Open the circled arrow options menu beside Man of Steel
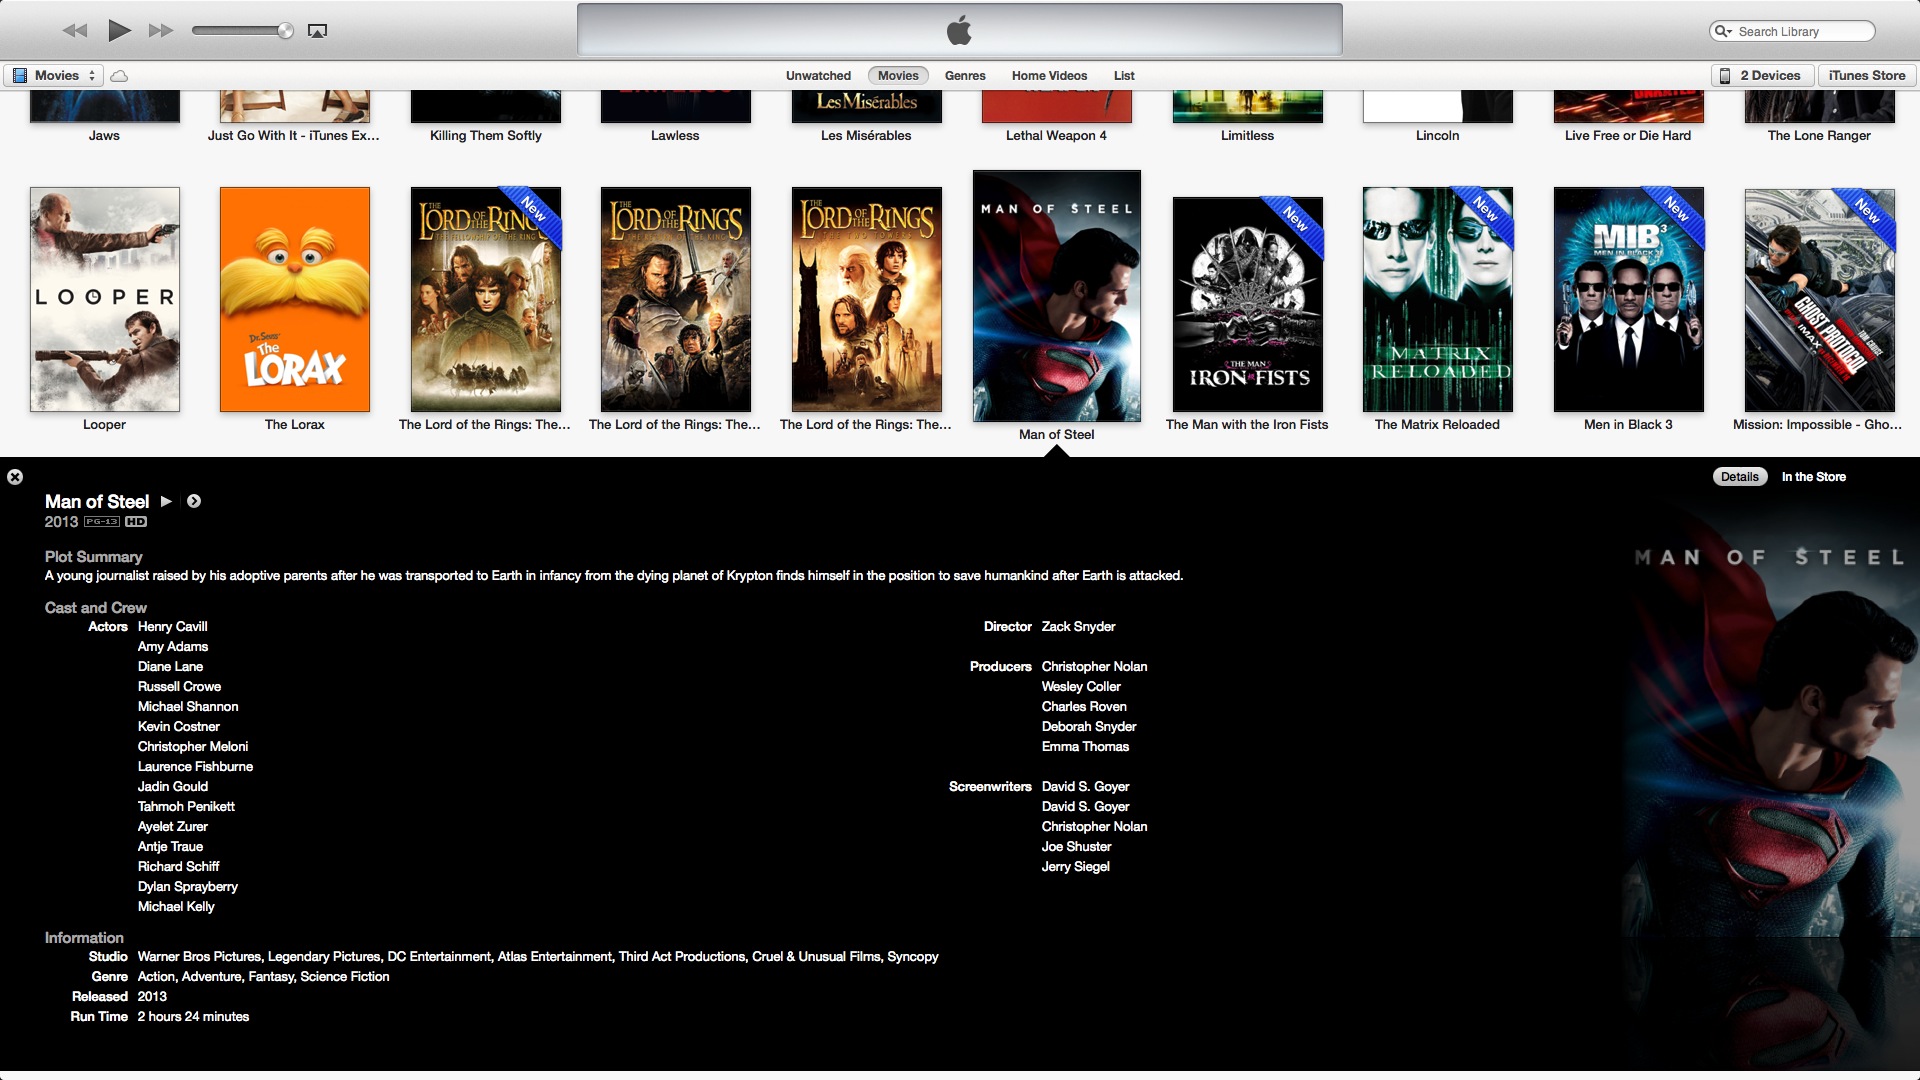The height and width of the screenshot is (1080, 1920). coord(194,501)
